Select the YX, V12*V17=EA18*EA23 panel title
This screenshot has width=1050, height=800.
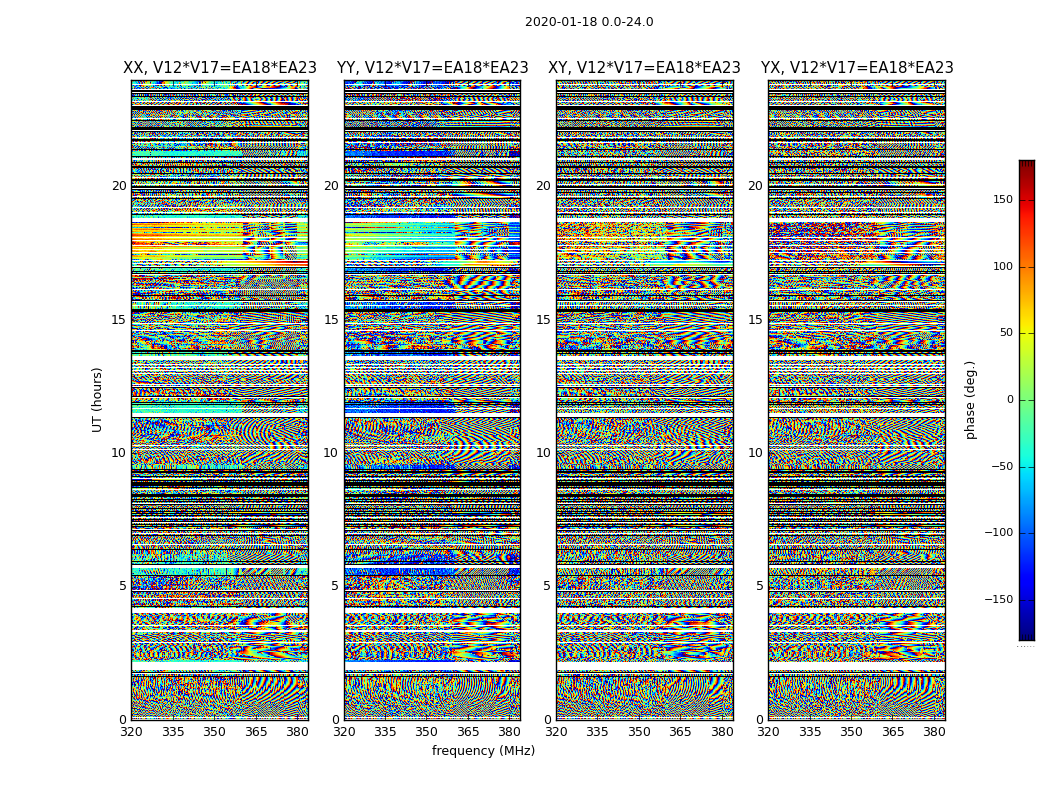(856, 68)
